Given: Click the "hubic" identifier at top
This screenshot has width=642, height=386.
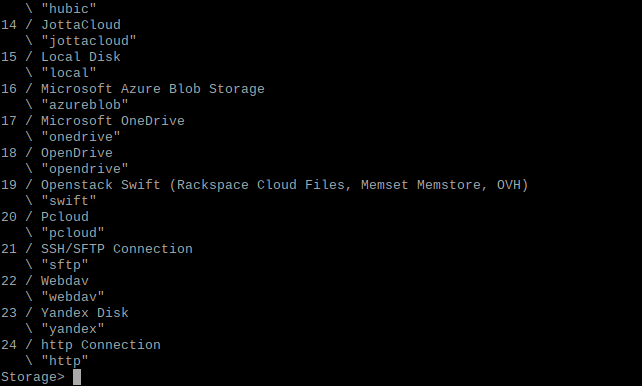Looking at the screenshot, I should pos(69,9).
